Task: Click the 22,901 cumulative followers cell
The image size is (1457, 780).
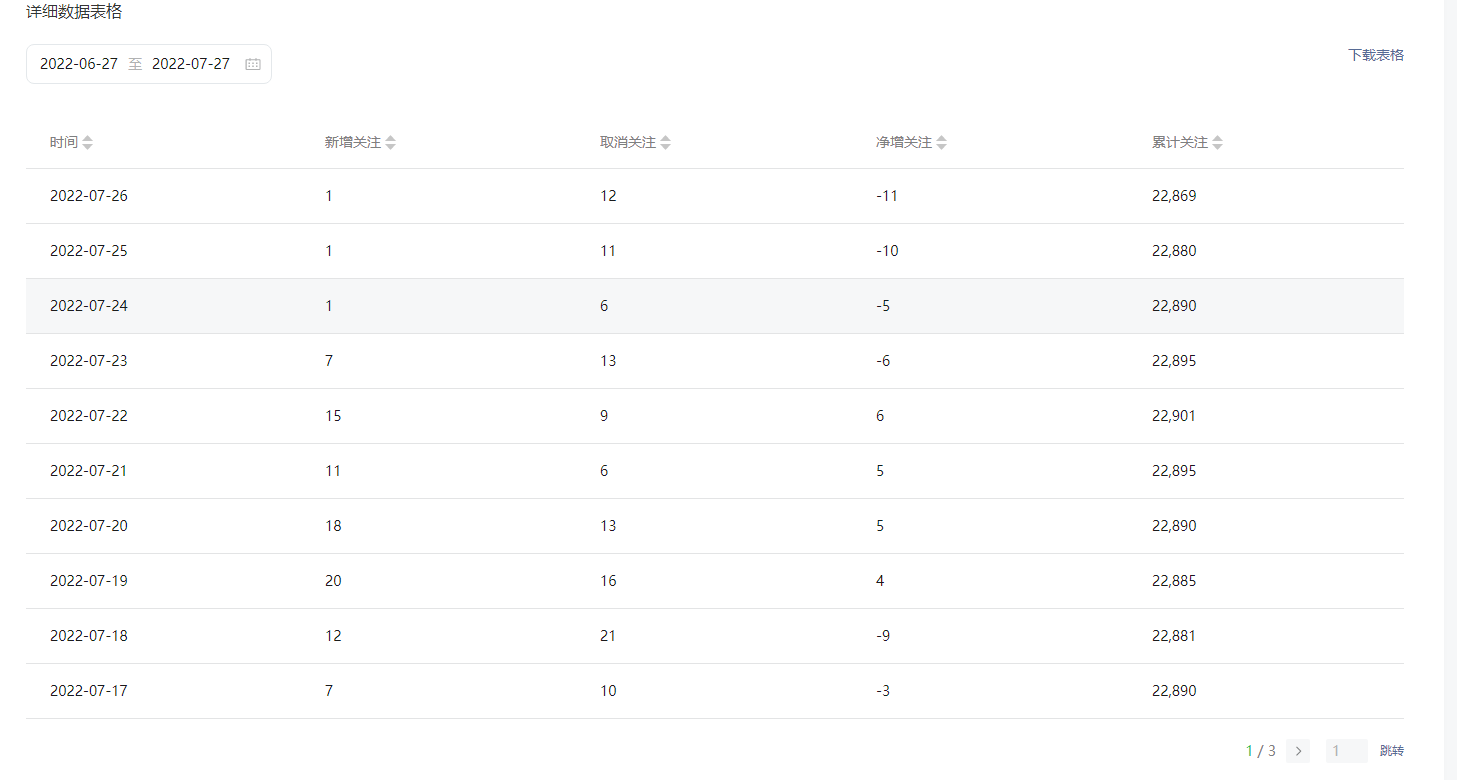Action: tap(1174, 416)
